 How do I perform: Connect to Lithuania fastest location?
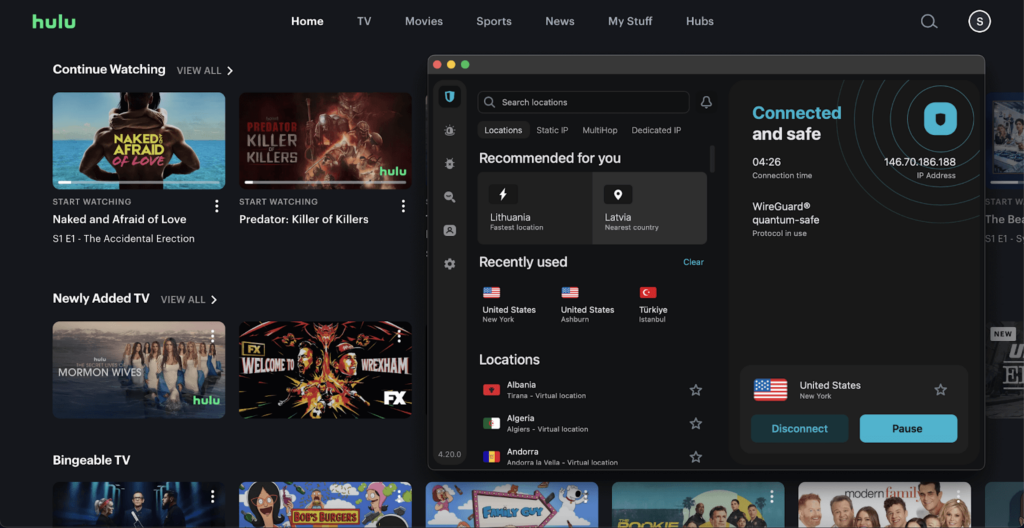[535, 208]
